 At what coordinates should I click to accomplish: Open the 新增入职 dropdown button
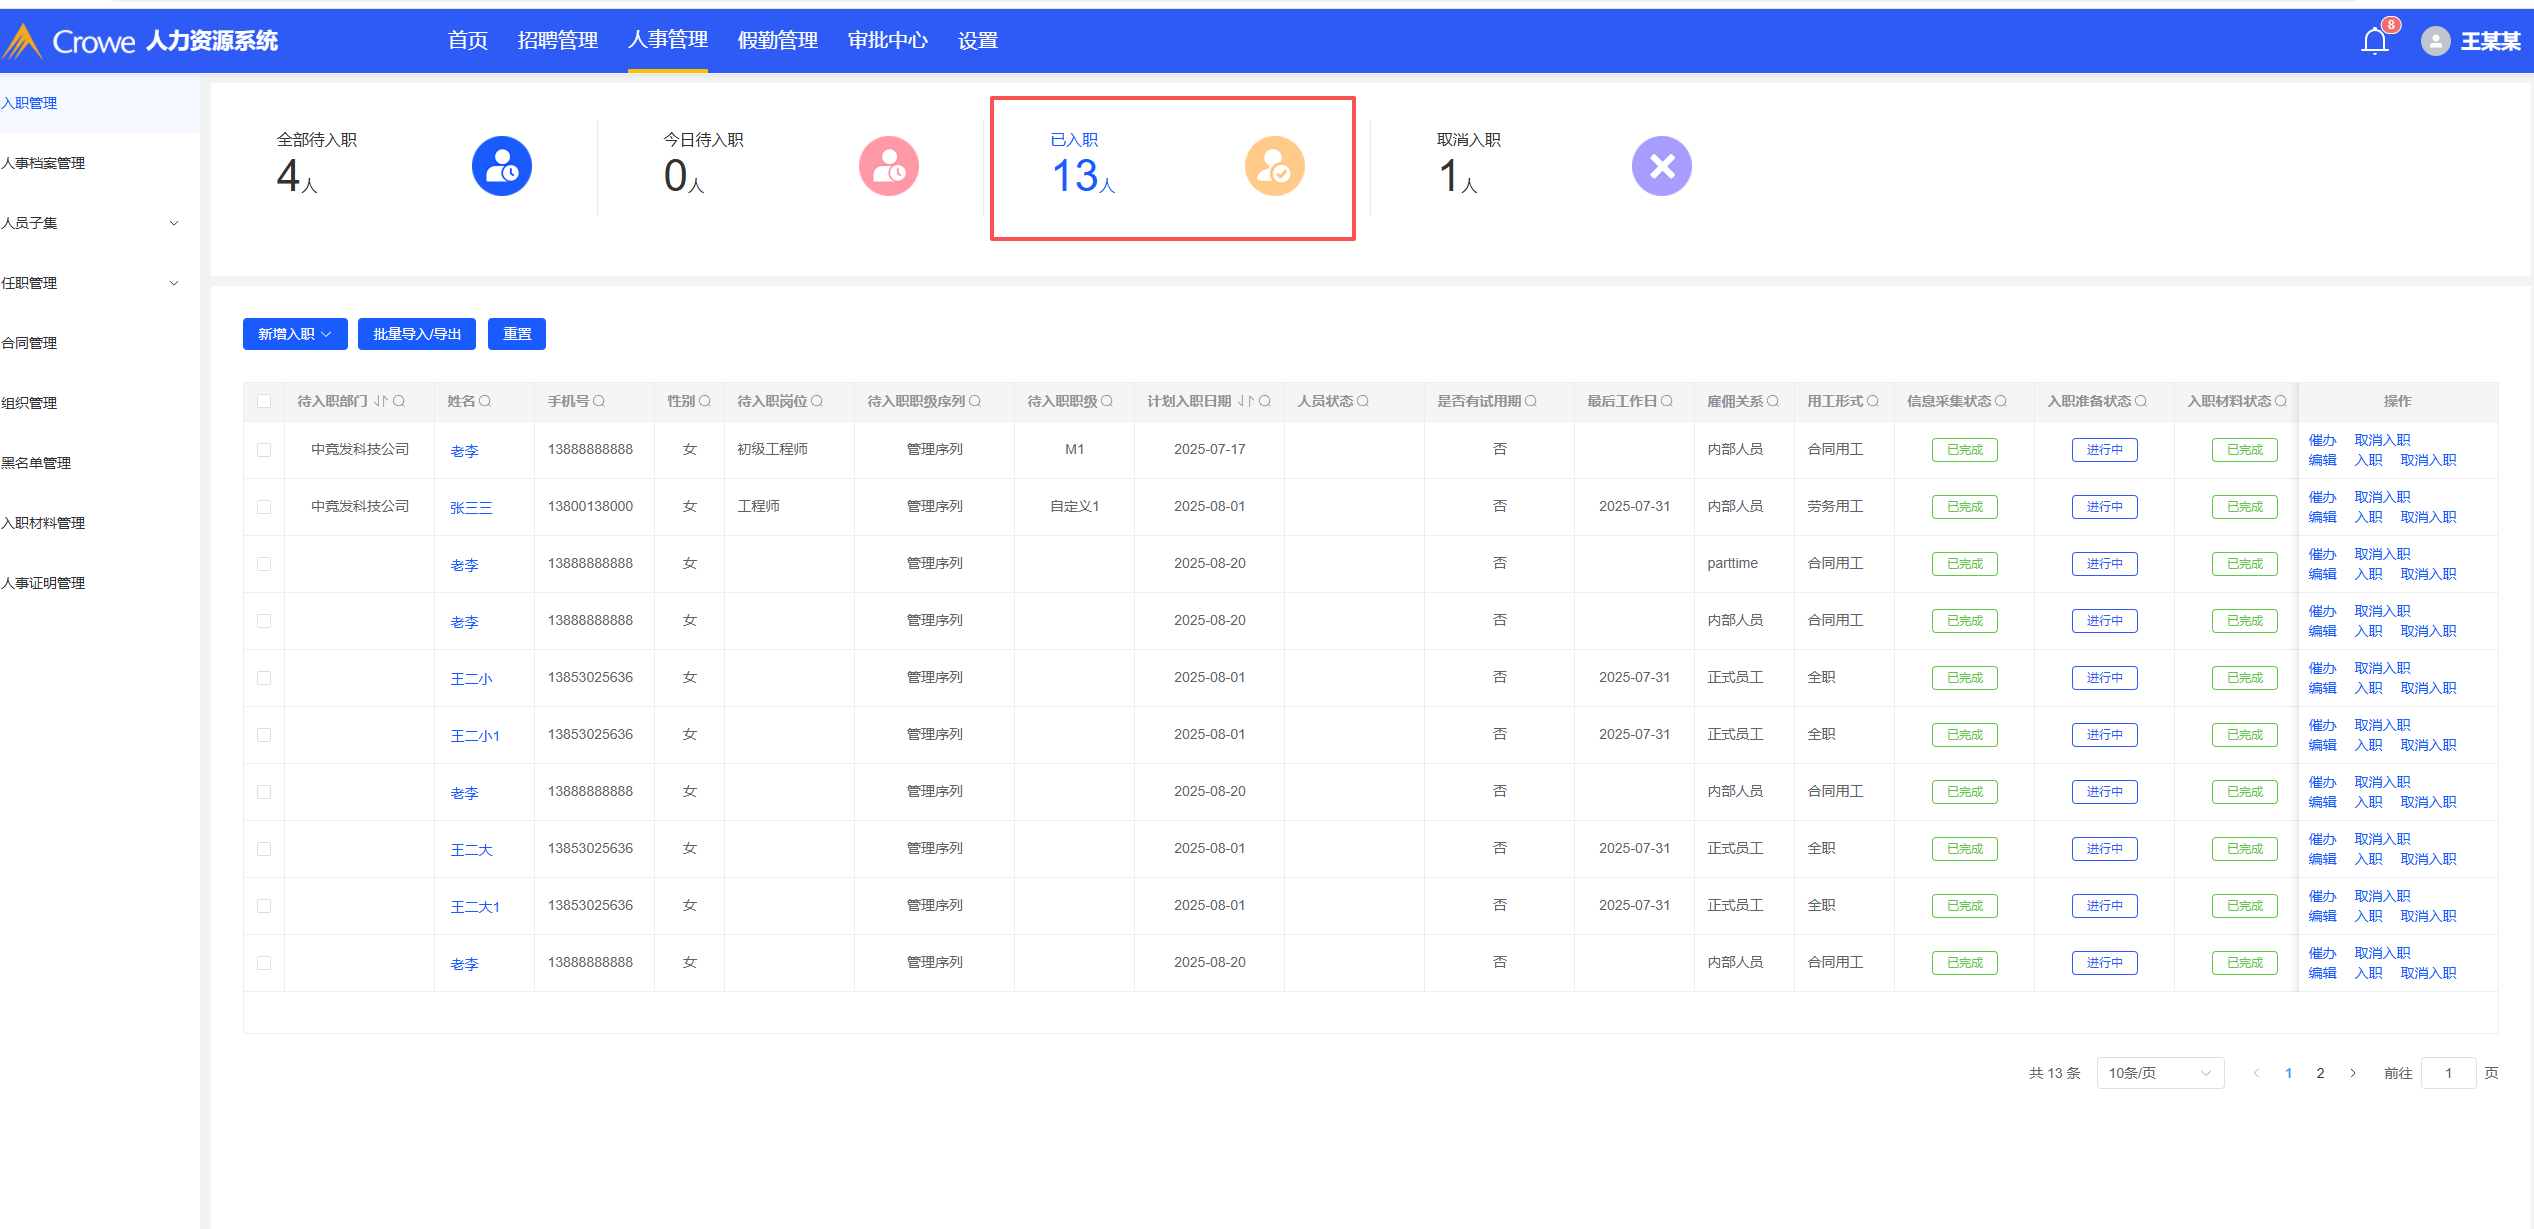tap(295, 334)
